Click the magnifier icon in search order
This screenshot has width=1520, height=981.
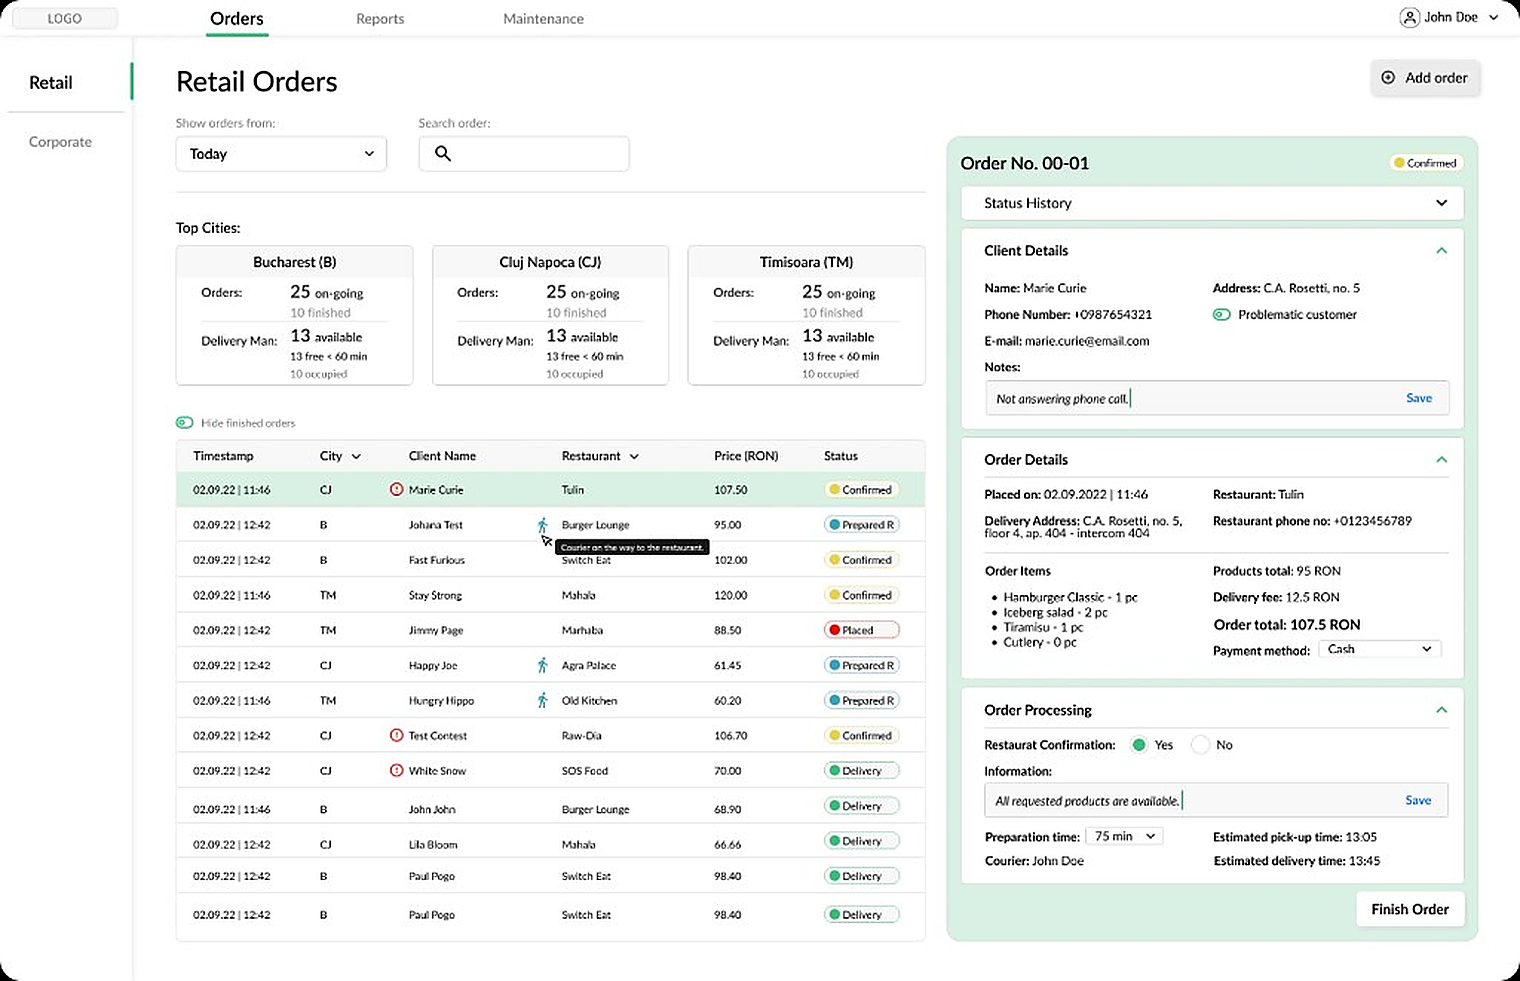click(x=443, y=153)
